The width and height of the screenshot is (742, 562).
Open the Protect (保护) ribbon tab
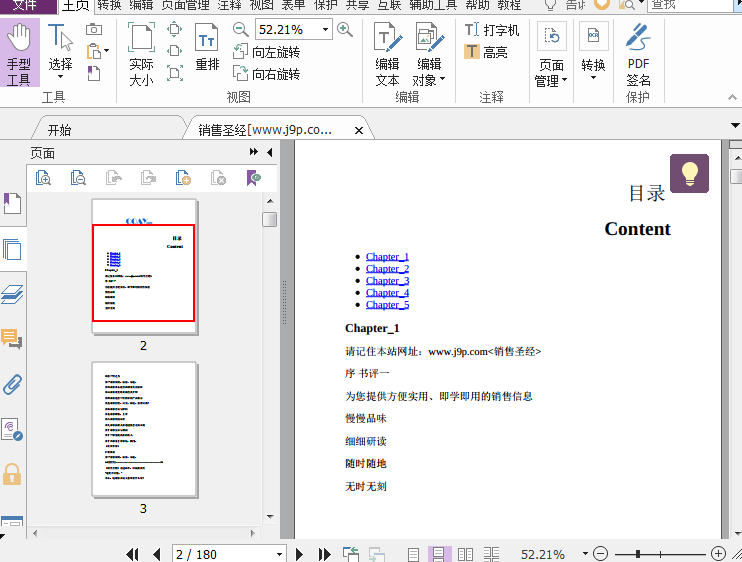[326, 5]
